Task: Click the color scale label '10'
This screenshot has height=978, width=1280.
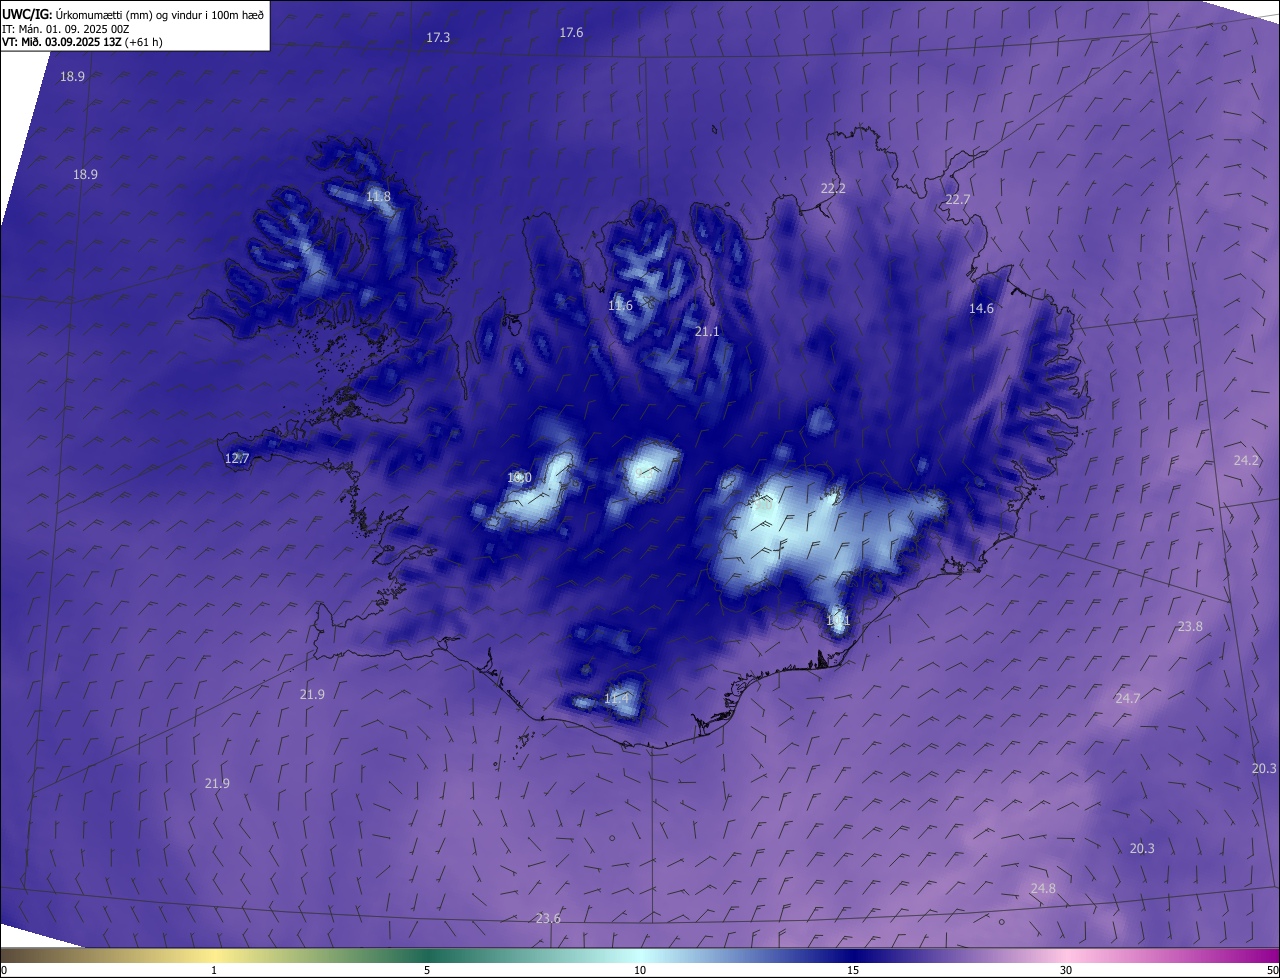Action: pyautogui.click(x=640, y=971)
